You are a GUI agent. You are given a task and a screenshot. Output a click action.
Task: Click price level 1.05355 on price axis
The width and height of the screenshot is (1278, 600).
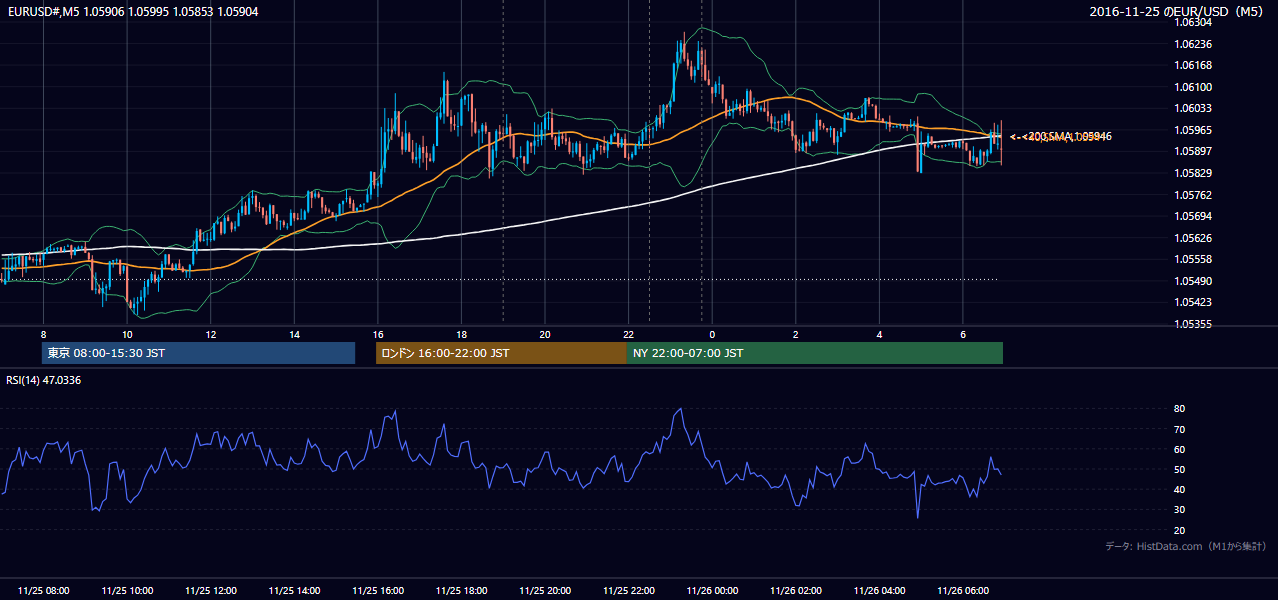pos(1194,324)
